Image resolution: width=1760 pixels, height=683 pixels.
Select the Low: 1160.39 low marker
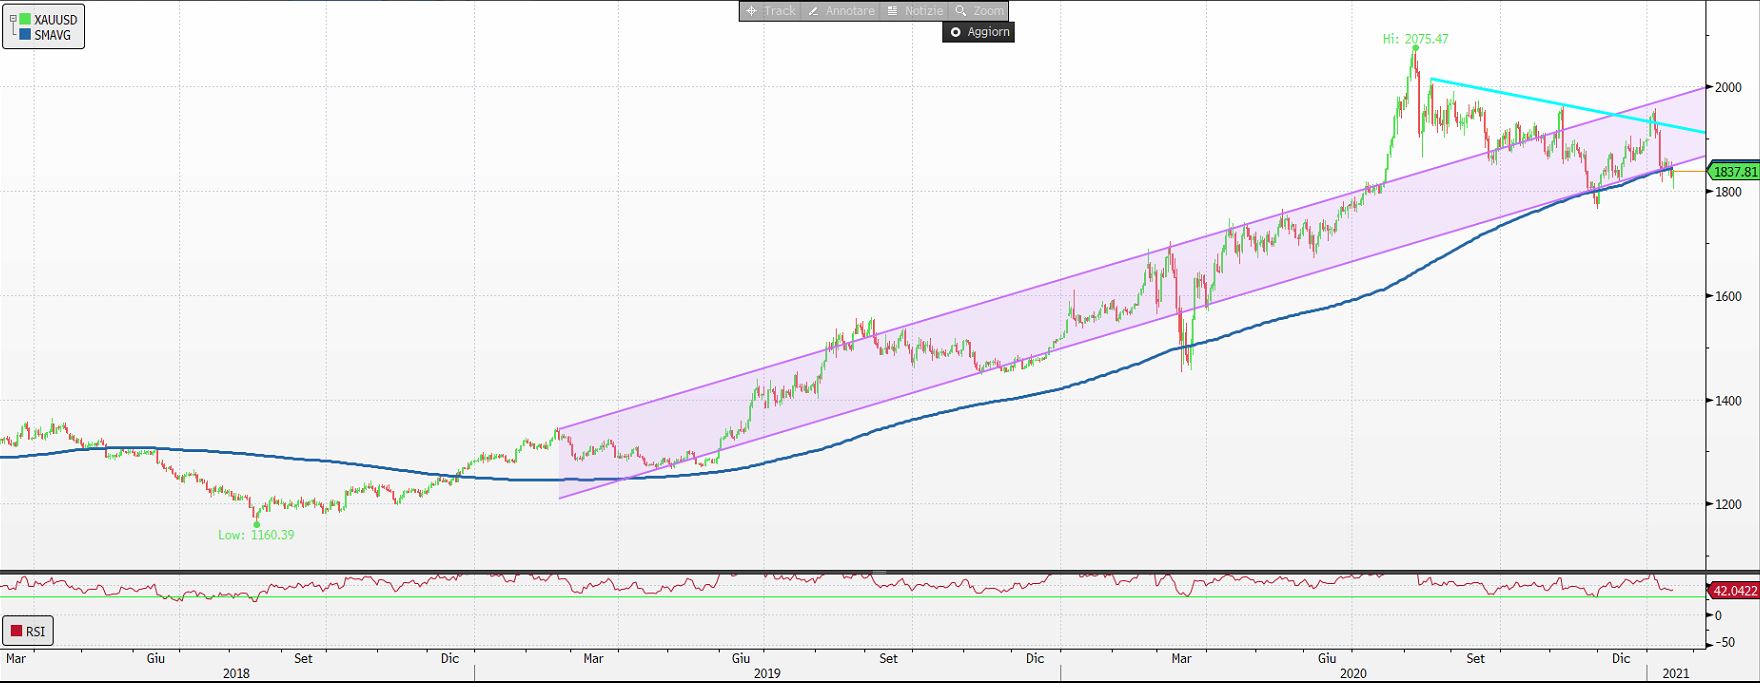point(256,535)
